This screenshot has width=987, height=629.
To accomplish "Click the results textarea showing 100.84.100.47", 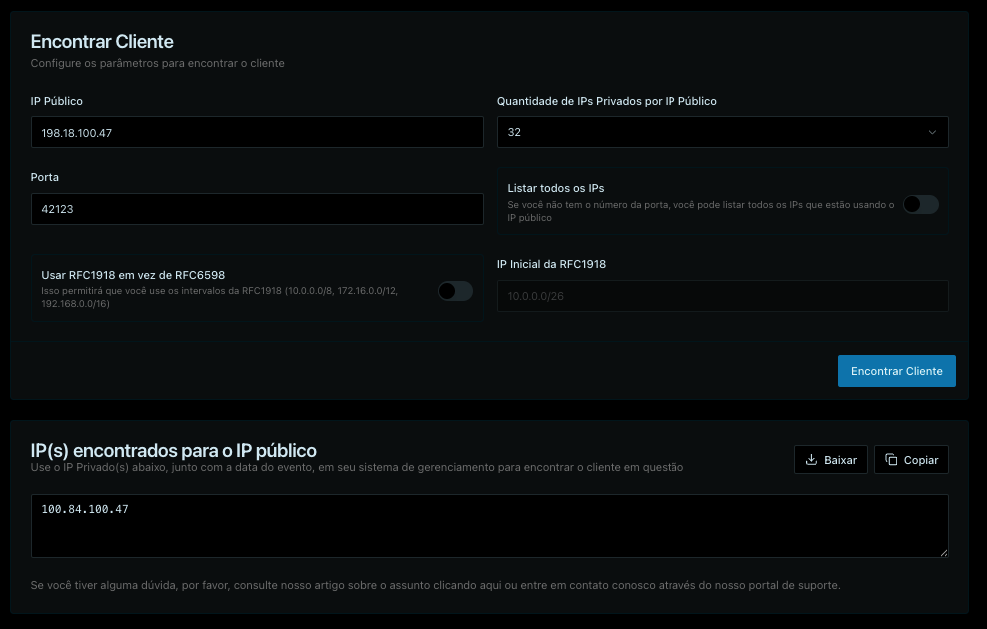I will coord(489,526).
